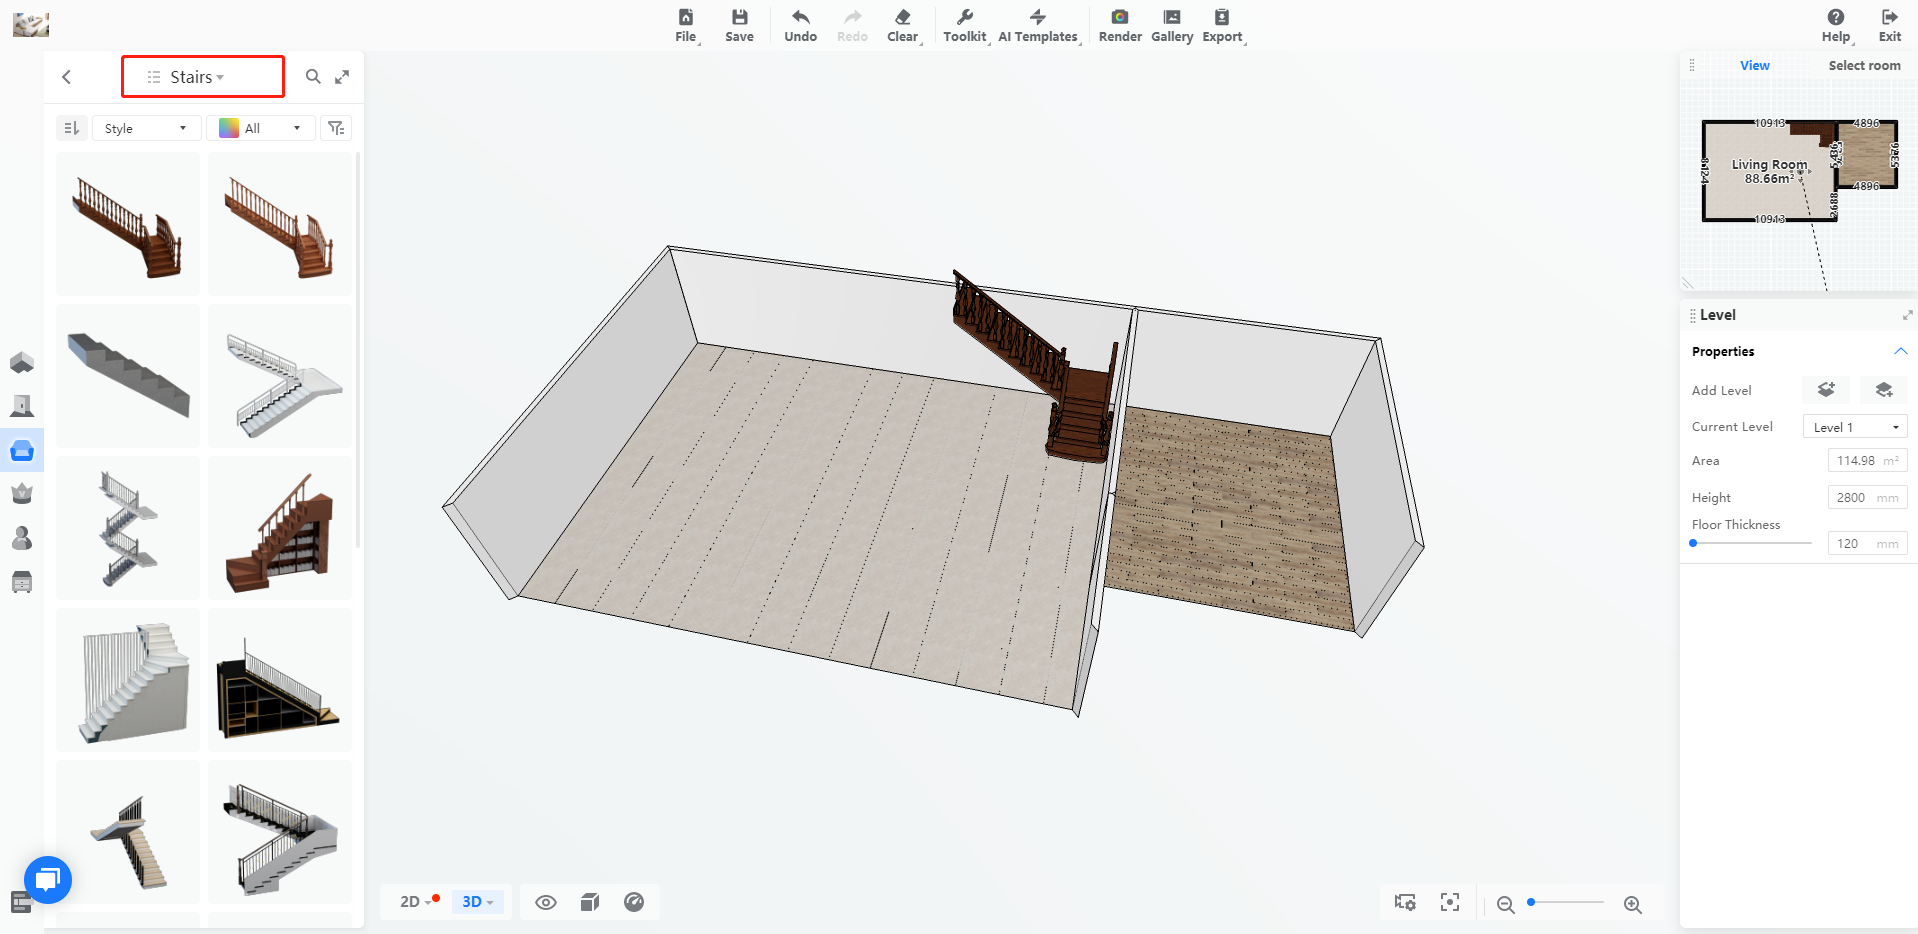Clear the design with the eraser tool

(903, 26)
